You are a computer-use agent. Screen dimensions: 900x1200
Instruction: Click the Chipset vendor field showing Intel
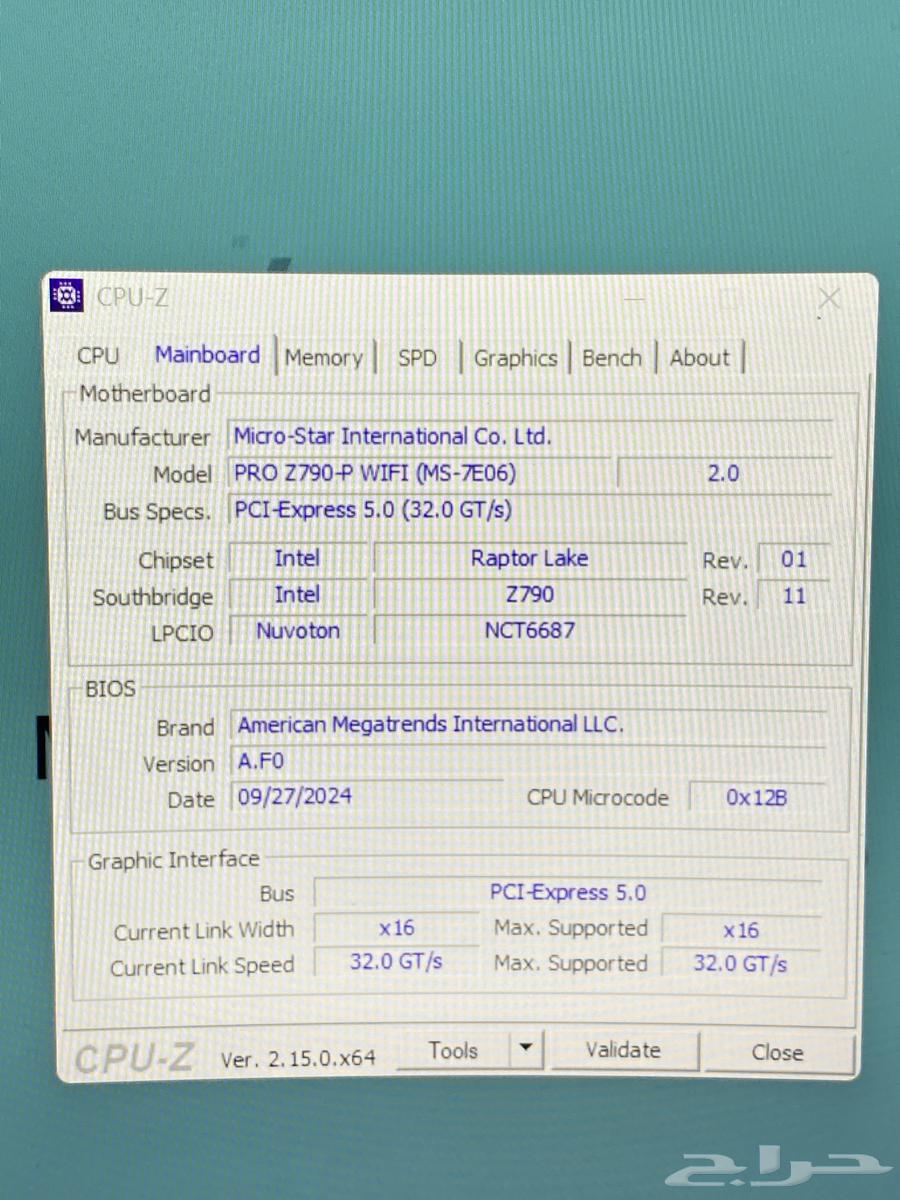click(297, 558)
